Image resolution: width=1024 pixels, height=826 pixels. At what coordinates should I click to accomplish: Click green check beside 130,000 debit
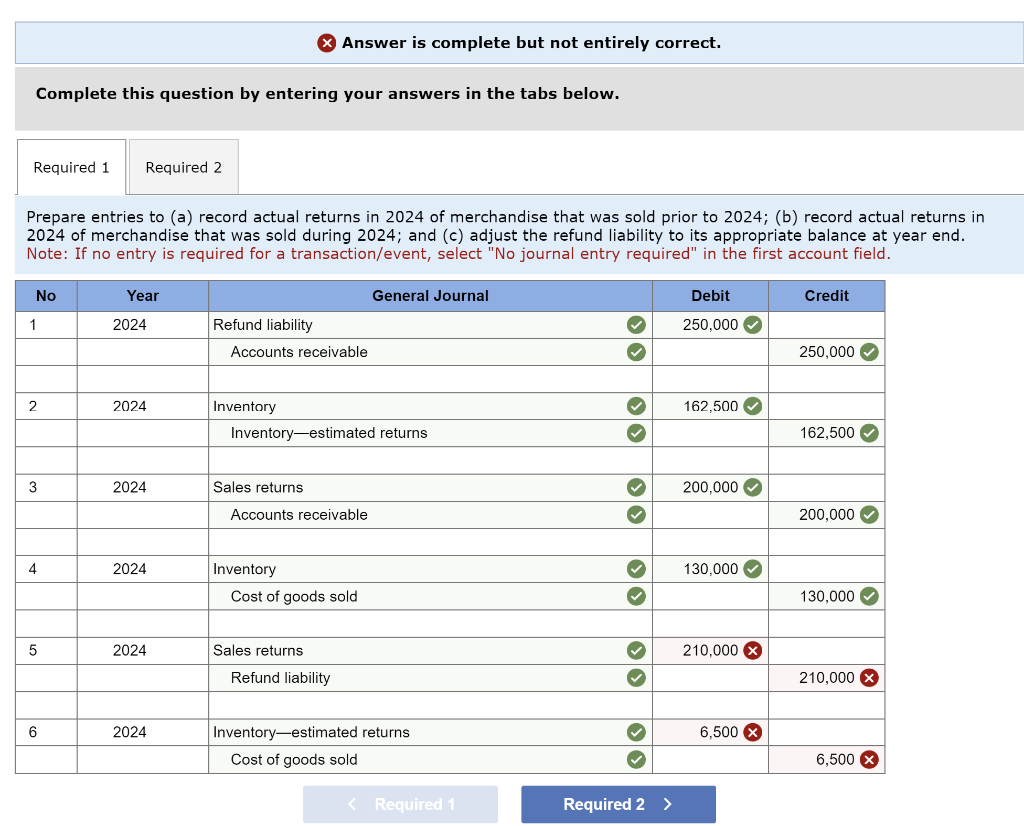click(x=753, y=569)
